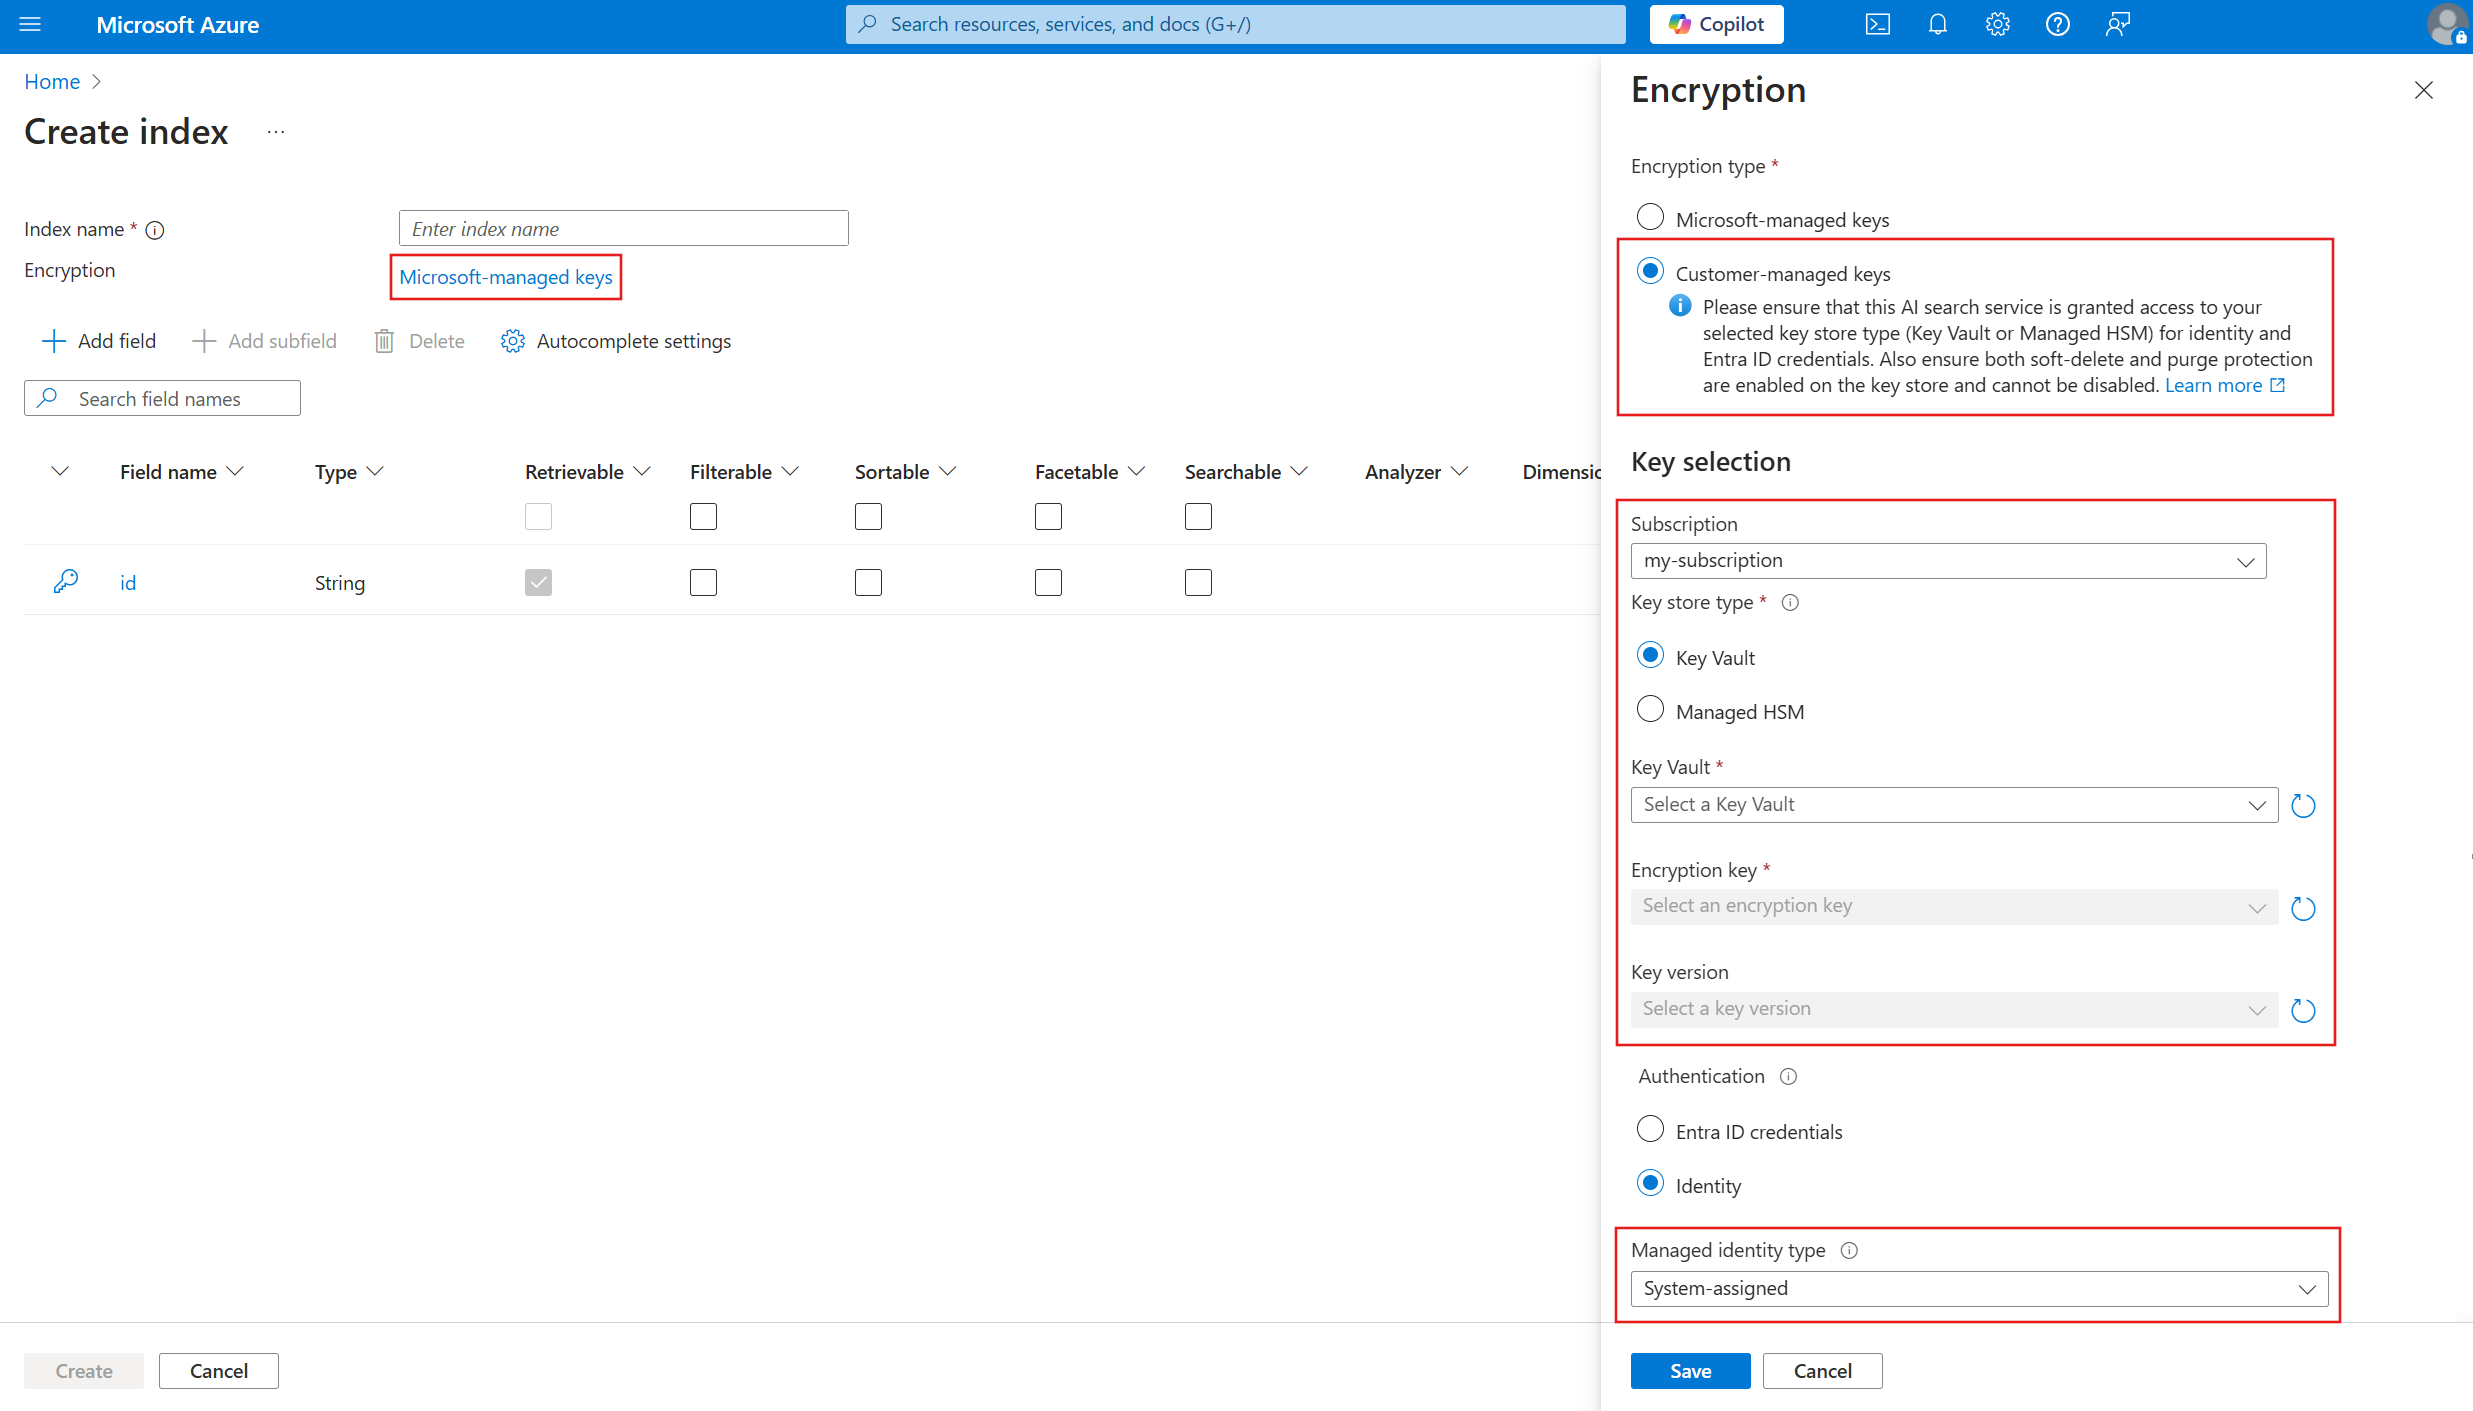The width and height of the screenshot is (2473, 1411).
Task: Refresh the Key Vault list
Action: [x=2302, y=805]
